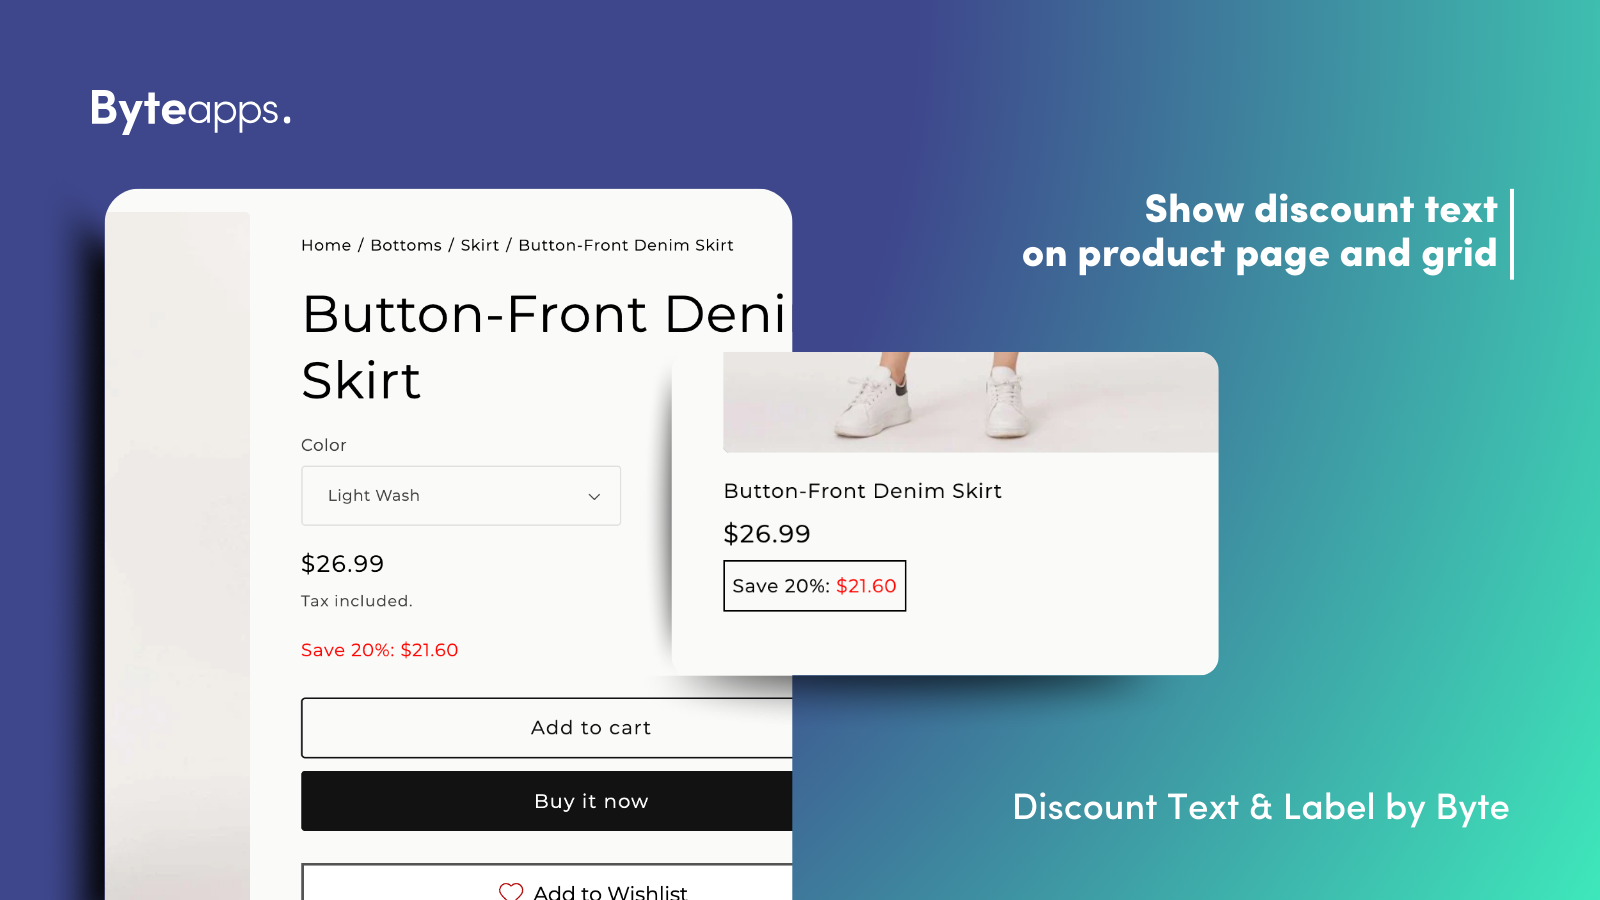
Task: Click the $26.99 price on product page
Action: (342, 563)
